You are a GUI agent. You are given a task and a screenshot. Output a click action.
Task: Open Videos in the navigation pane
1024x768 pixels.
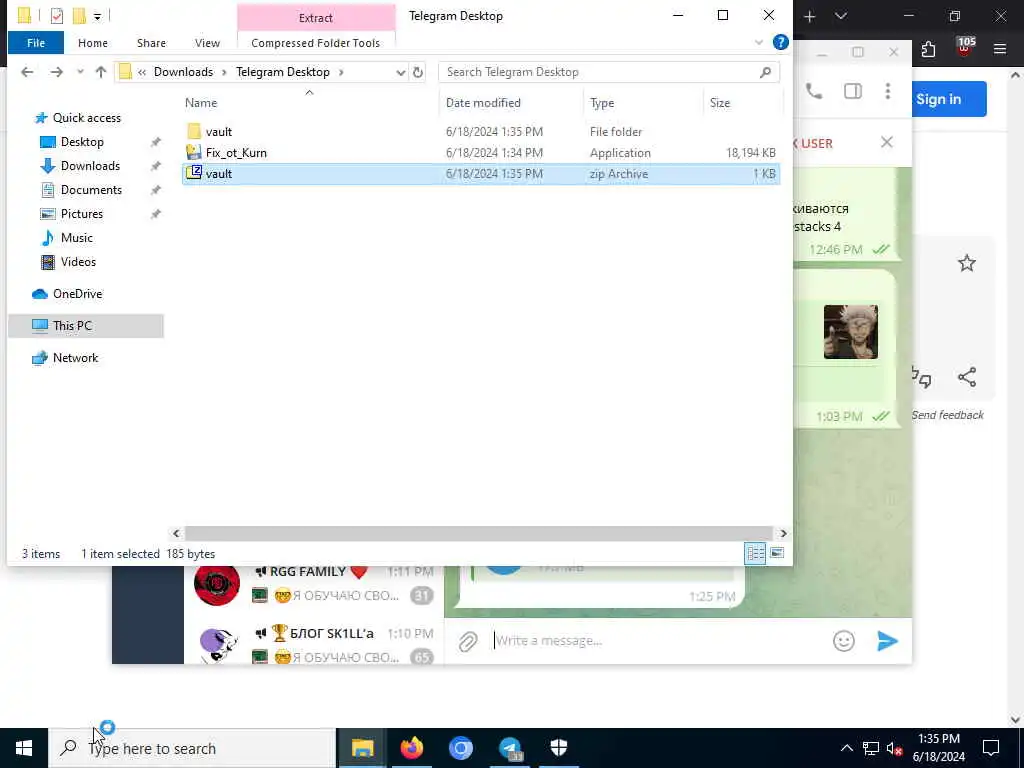point(78,262)
